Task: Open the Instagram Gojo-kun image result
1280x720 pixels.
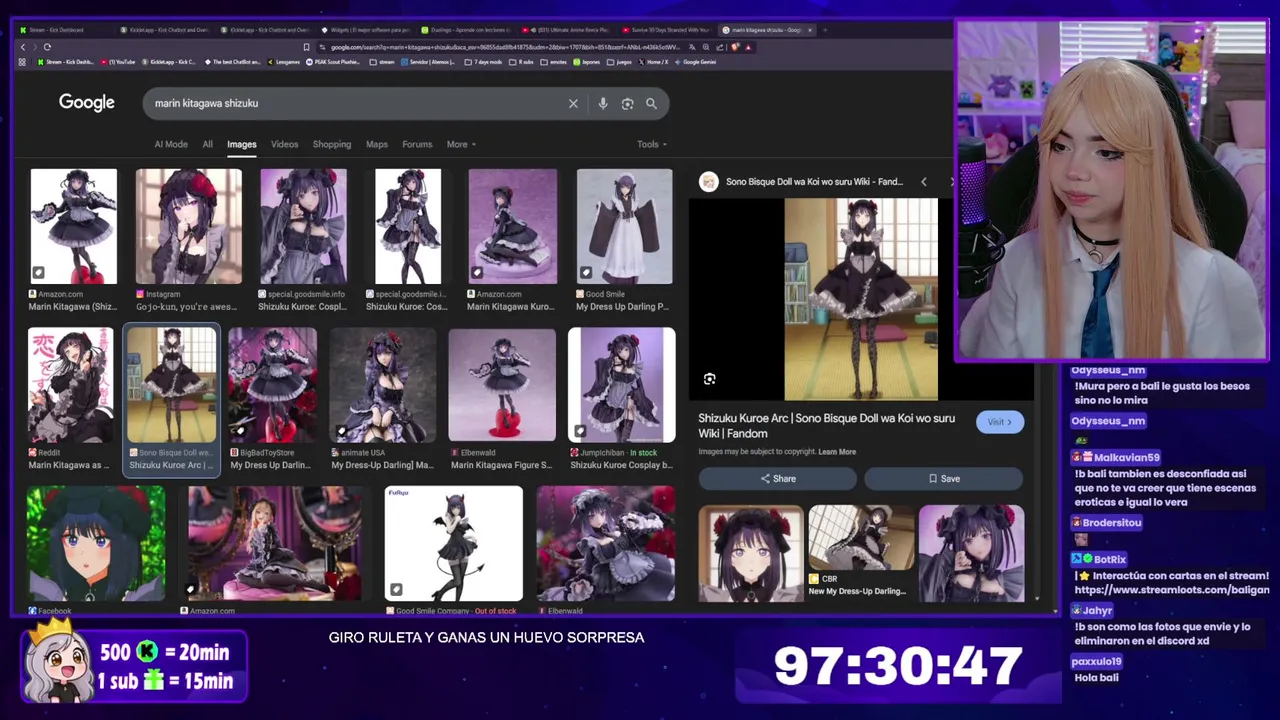Action: tap(188, 226)
